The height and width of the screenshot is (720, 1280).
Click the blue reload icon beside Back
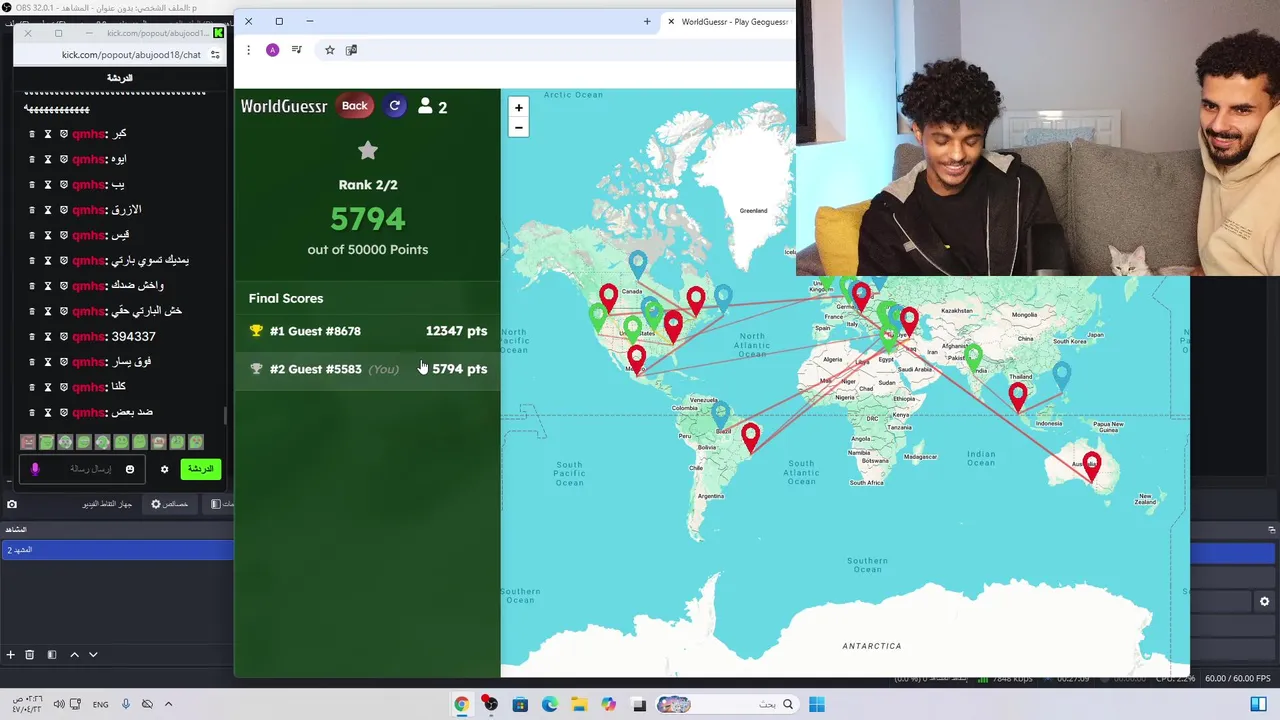pos(395,106)
